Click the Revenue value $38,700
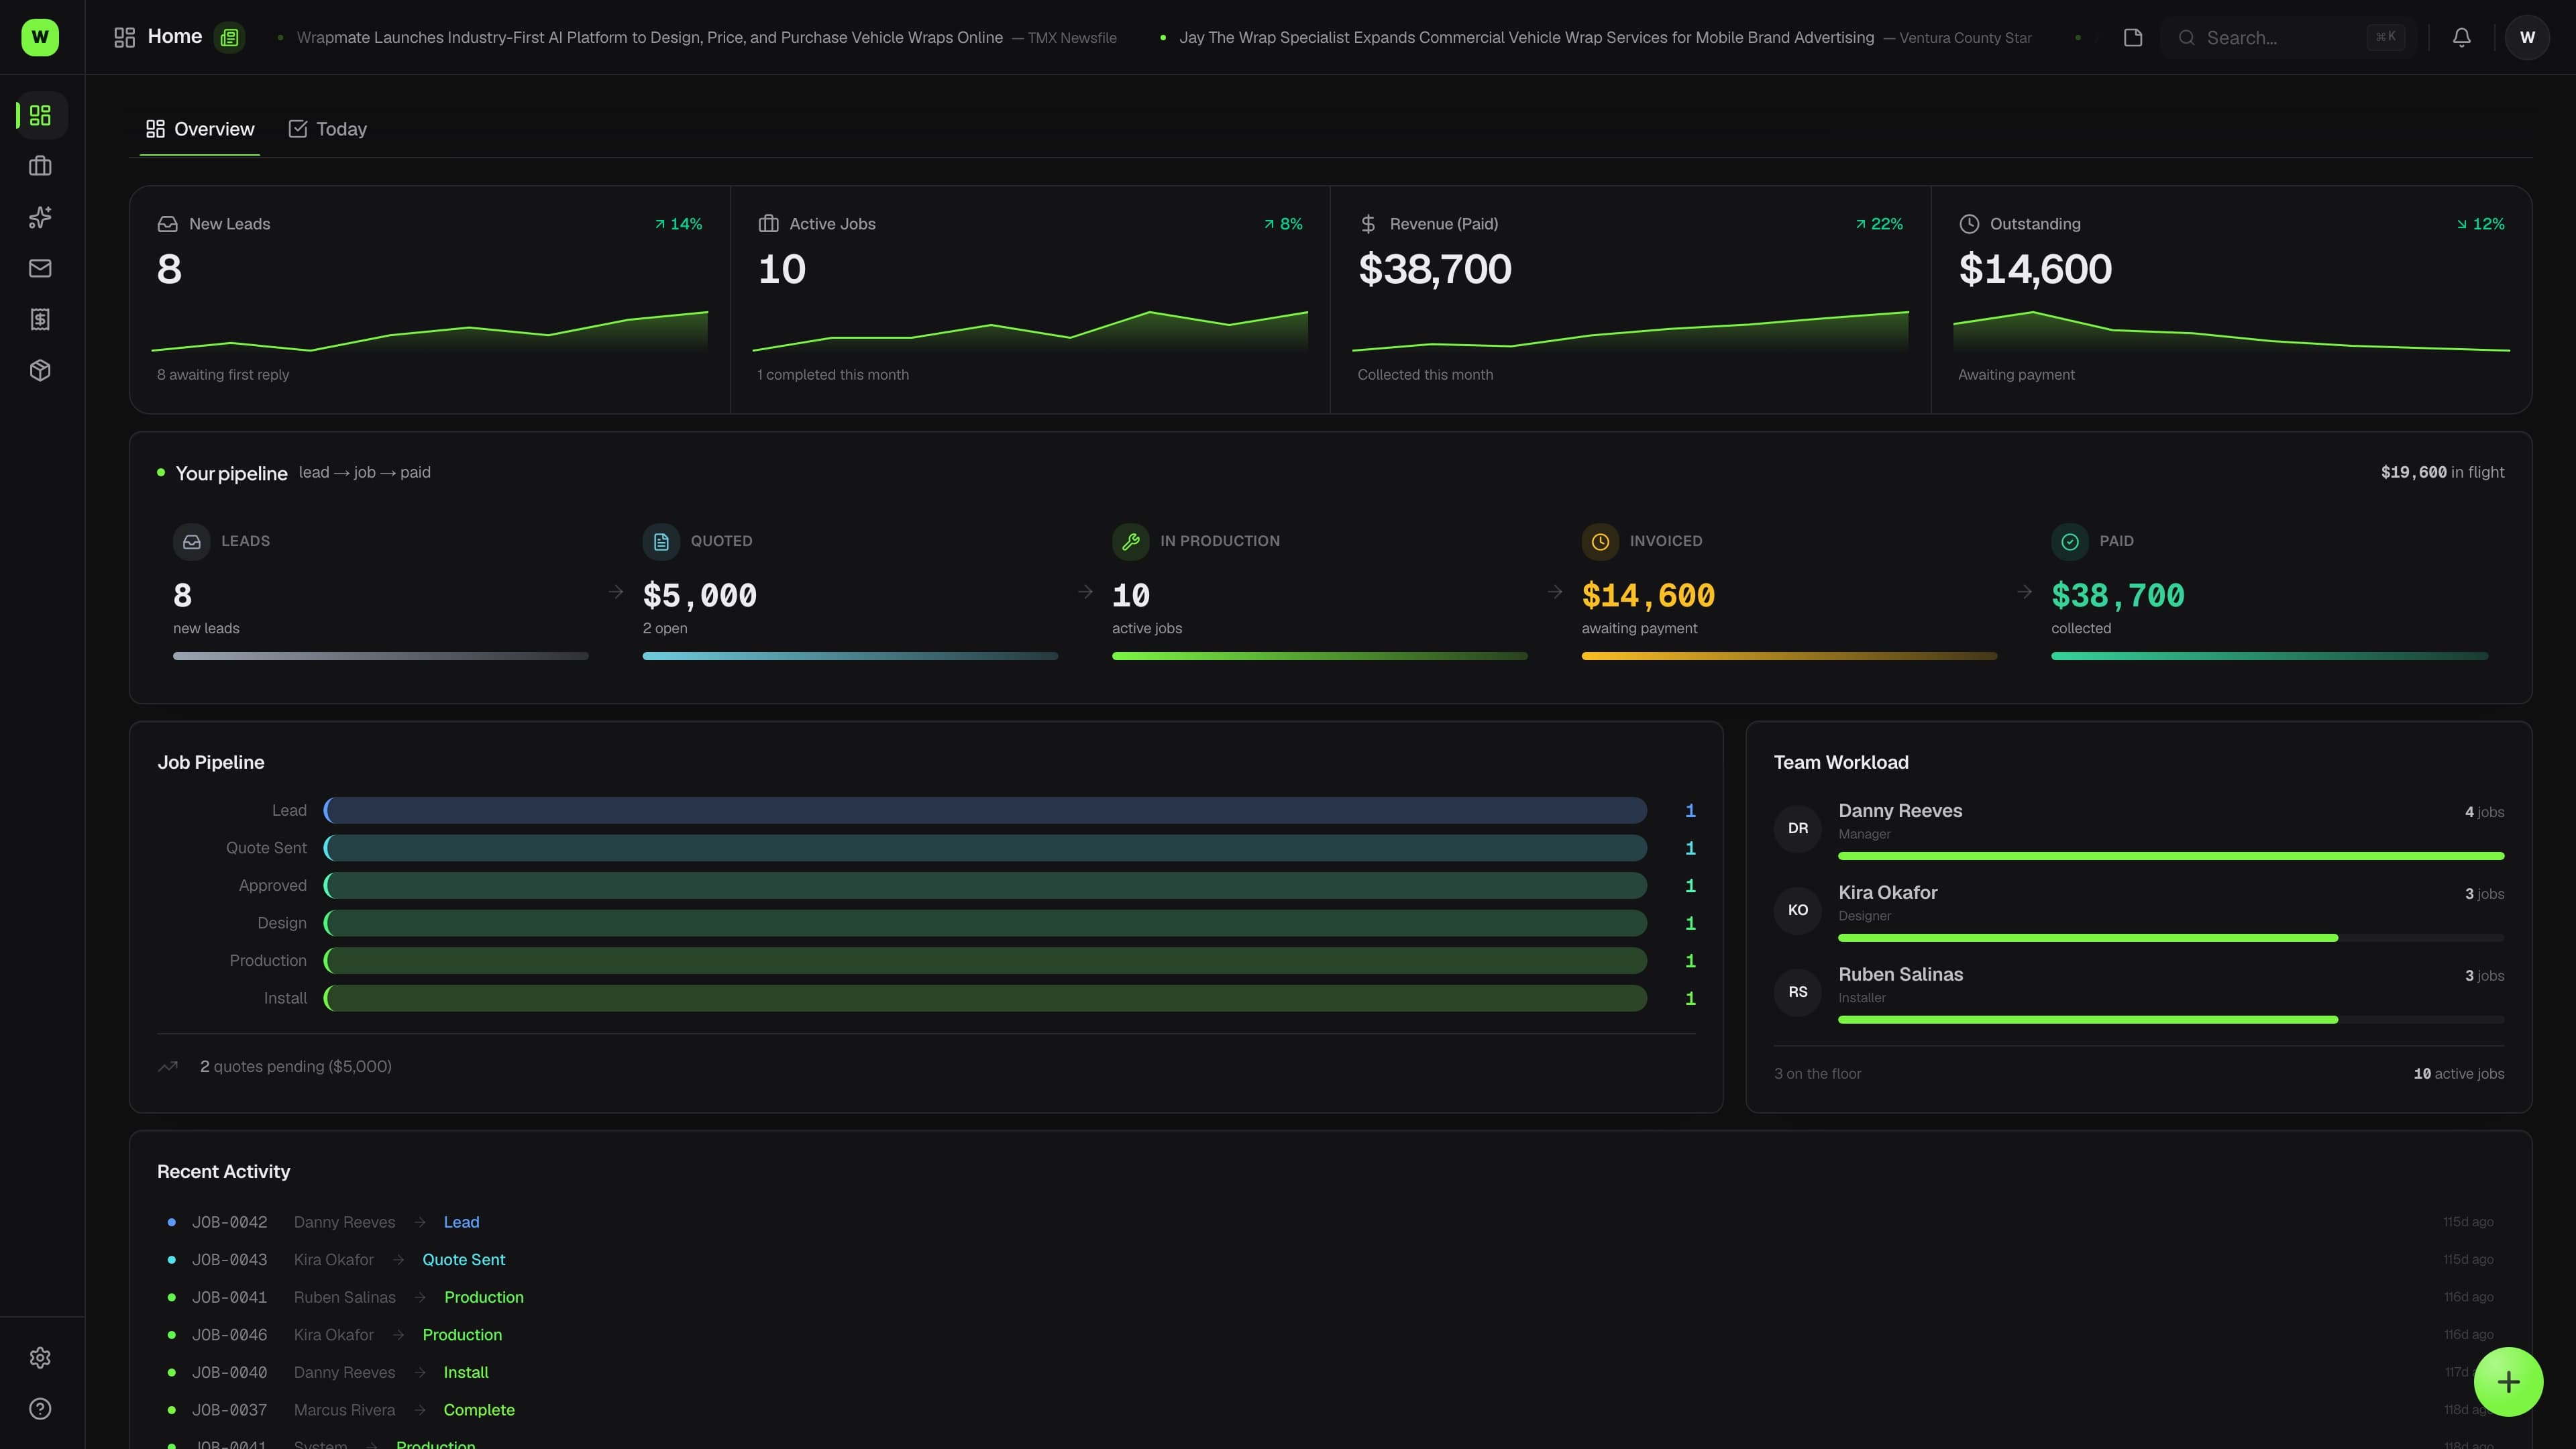Viewport: 2576px width, 1449px height. pyautogui.click(x=1435, y=269)
